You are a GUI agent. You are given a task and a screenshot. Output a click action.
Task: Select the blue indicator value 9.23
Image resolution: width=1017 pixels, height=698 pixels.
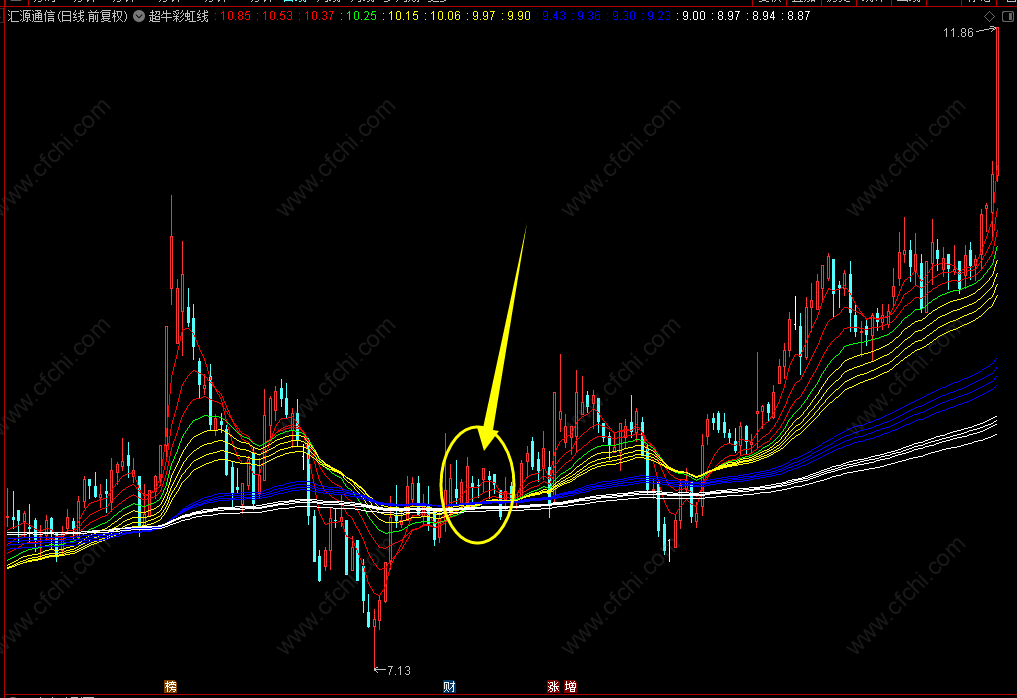click(659, 16)
